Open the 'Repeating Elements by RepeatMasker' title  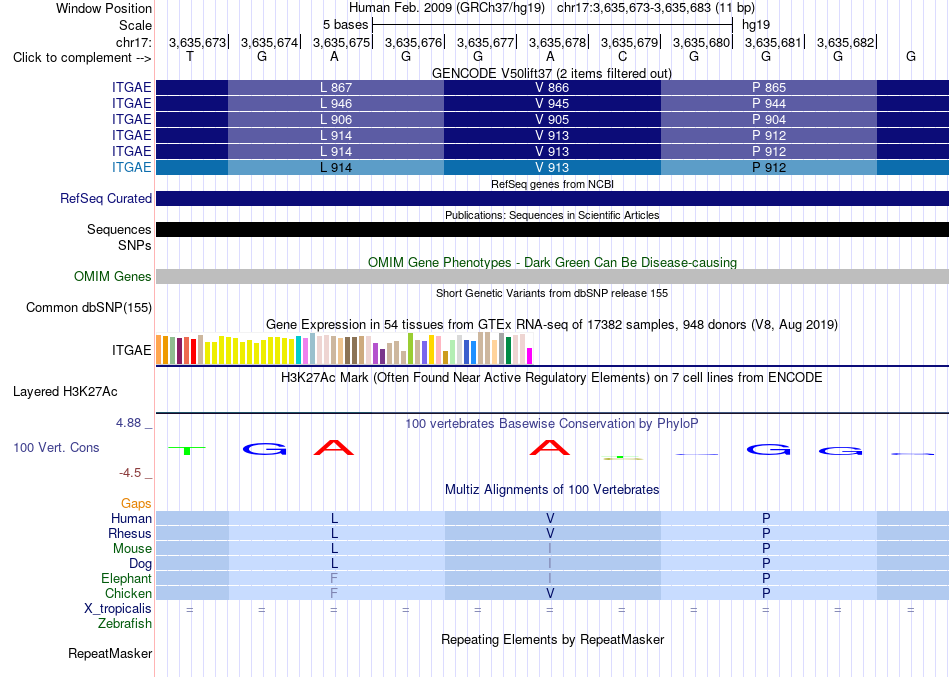pyautogui.click(x=553, y=639)
